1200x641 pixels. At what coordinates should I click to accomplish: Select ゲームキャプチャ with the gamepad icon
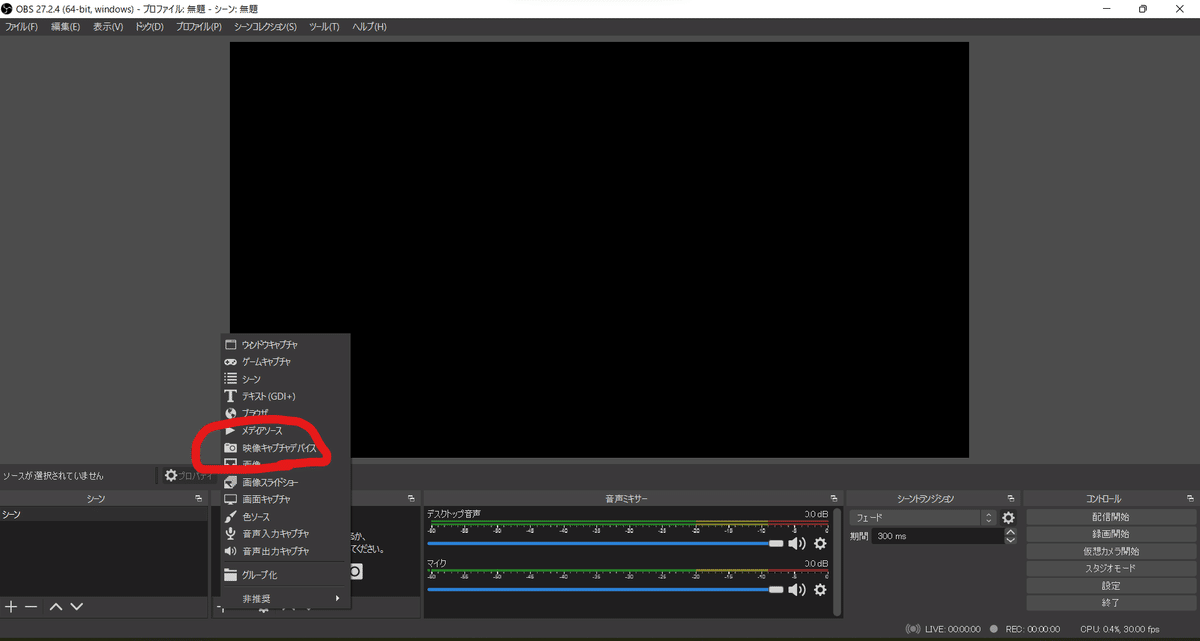point(285,361)
